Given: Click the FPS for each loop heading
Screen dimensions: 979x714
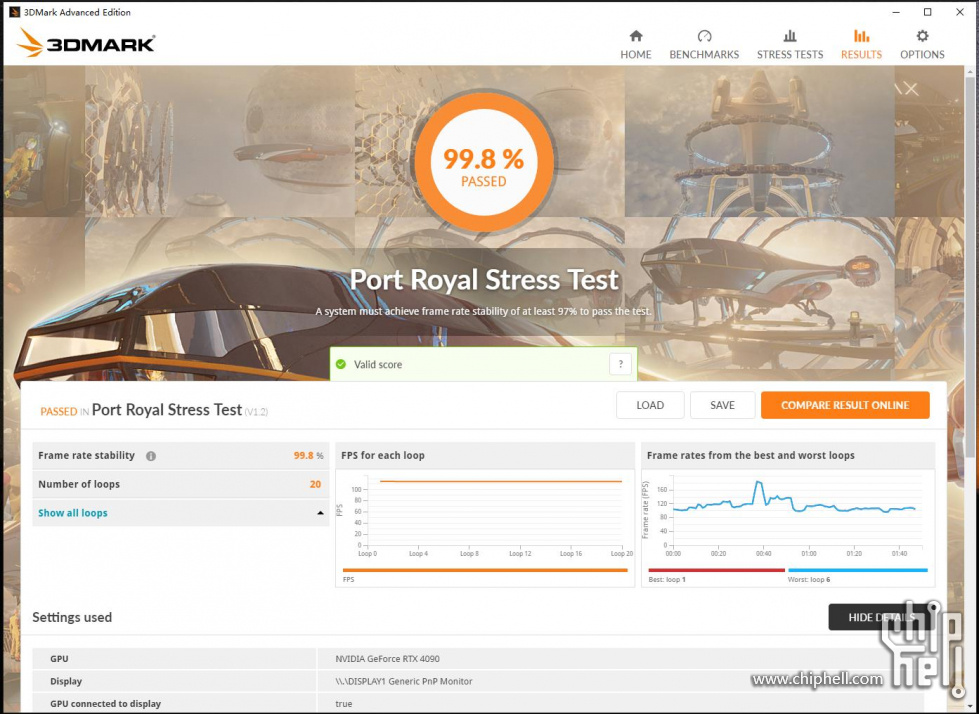Looking at the screenshot, I should 383,456.
